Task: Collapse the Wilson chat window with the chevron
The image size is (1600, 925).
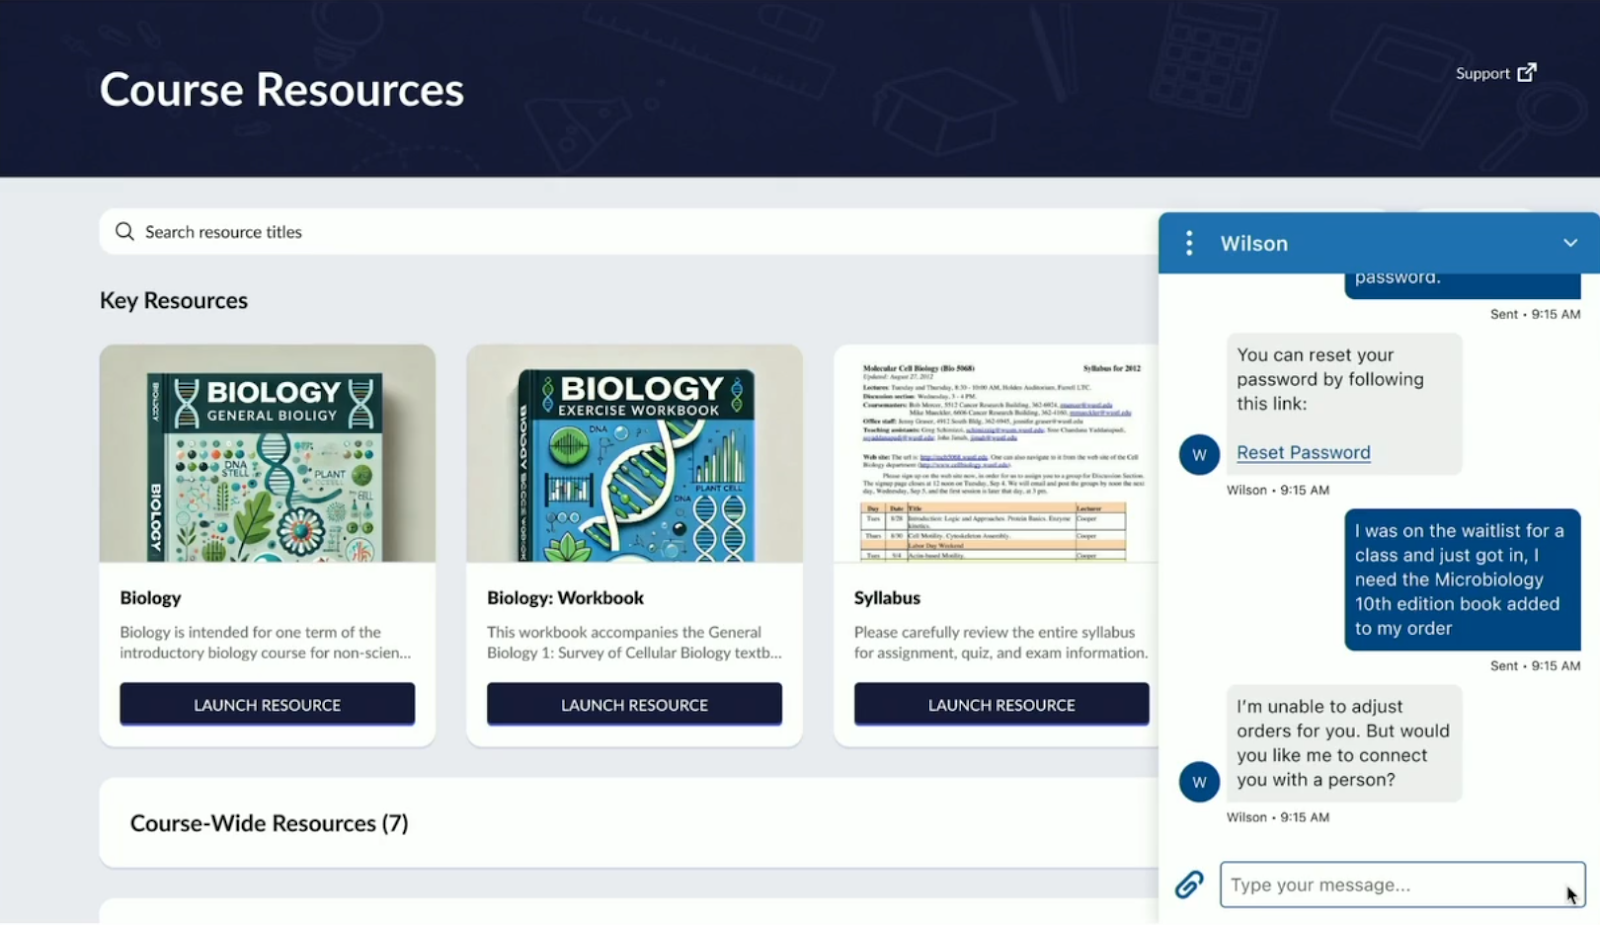Action: 1569,243
